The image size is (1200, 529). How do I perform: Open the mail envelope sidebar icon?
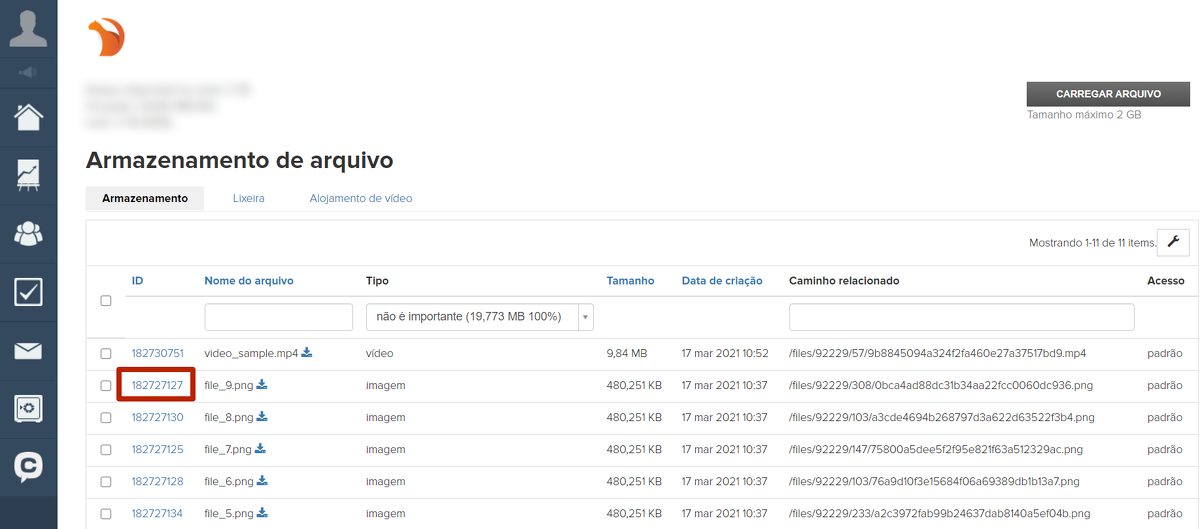pyautogui.click(x=28, y=350)
